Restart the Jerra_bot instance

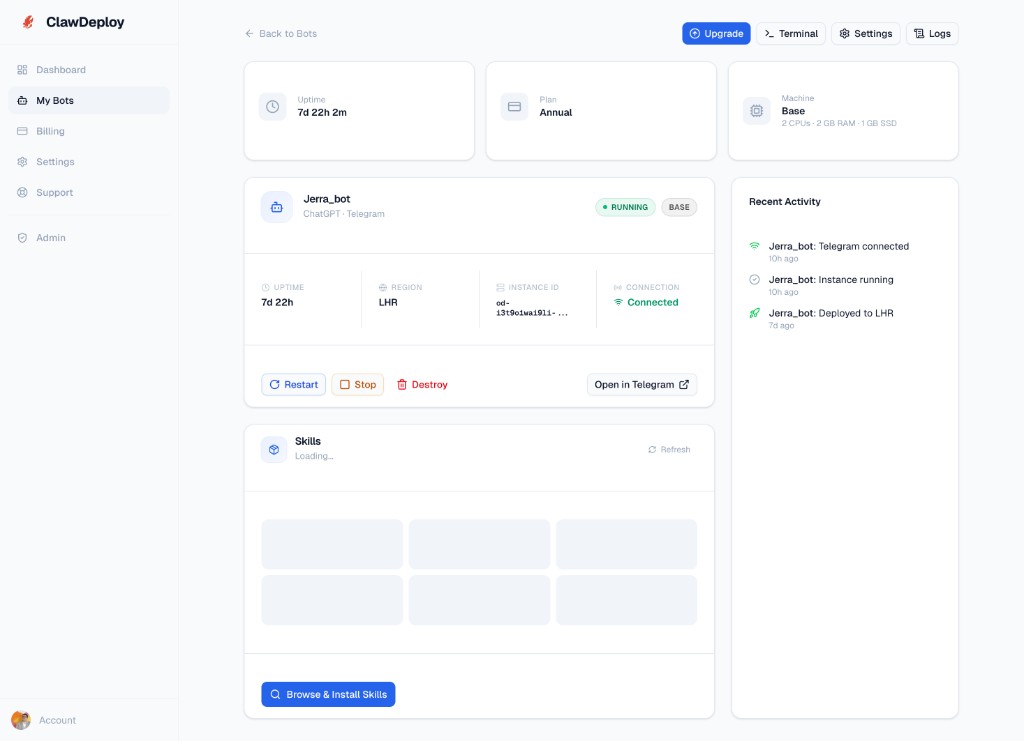tap(293, 385)
